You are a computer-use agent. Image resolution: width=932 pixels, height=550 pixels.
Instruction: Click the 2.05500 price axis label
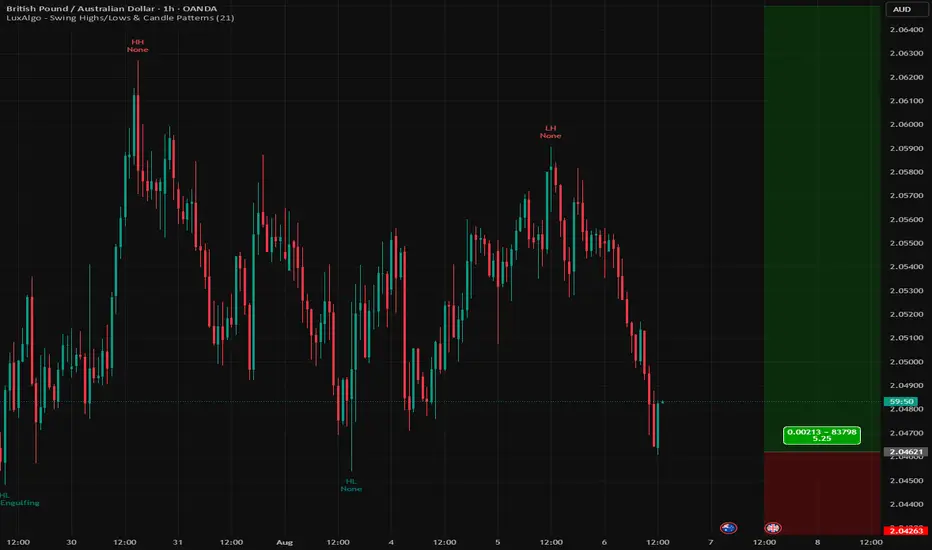point(906,243)
